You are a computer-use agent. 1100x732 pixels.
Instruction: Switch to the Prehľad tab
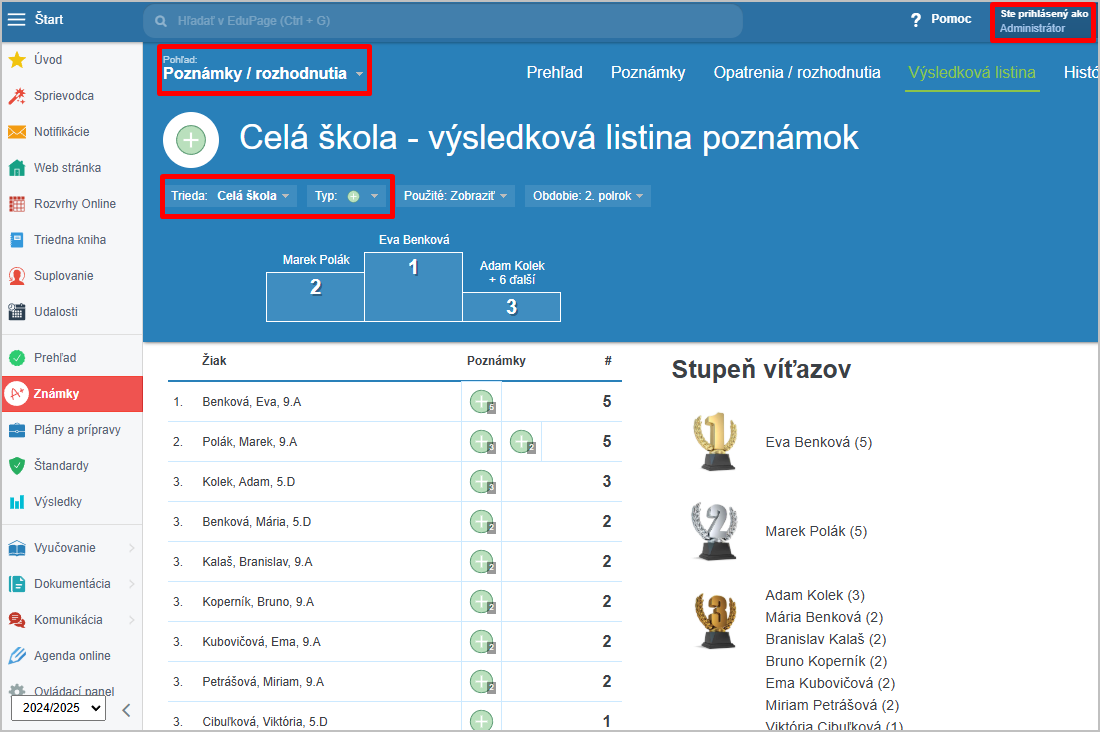tap(554, 72)
